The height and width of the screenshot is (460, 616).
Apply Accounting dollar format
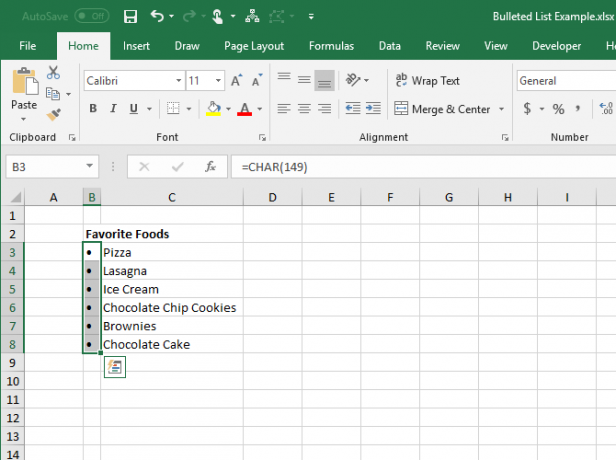click(527, 108)
